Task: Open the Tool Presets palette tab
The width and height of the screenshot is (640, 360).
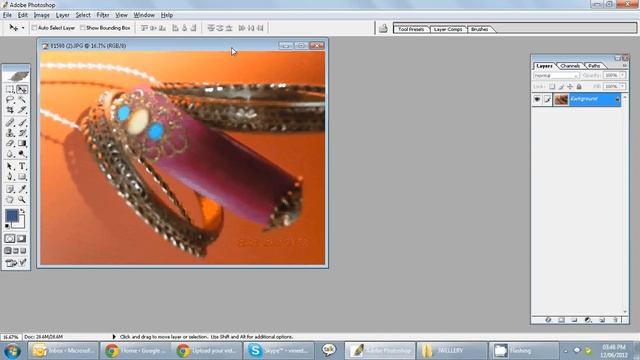Action: [411, 29]
